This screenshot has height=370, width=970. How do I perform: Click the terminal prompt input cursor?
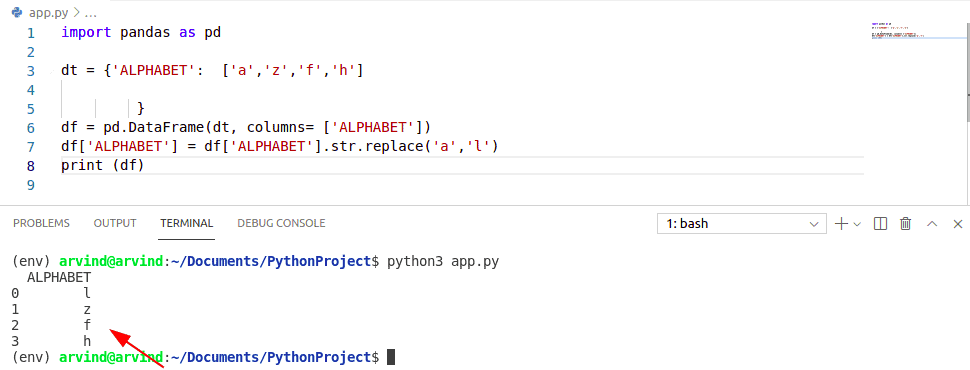(x=390, y=357)
